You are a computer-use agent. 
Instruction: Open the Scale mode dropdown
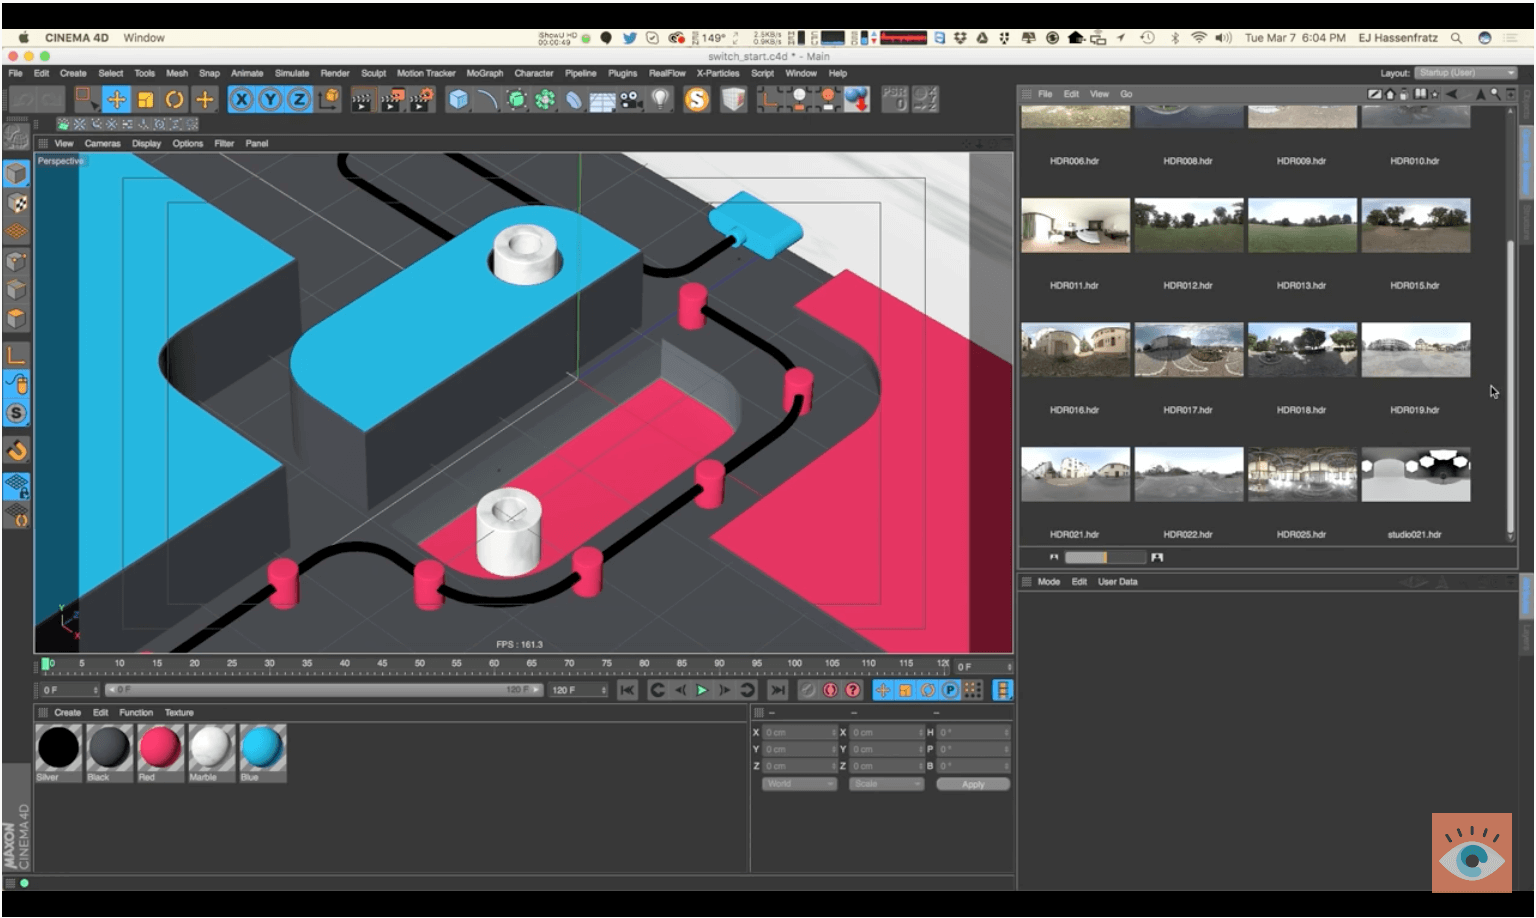tap(885, 784)
